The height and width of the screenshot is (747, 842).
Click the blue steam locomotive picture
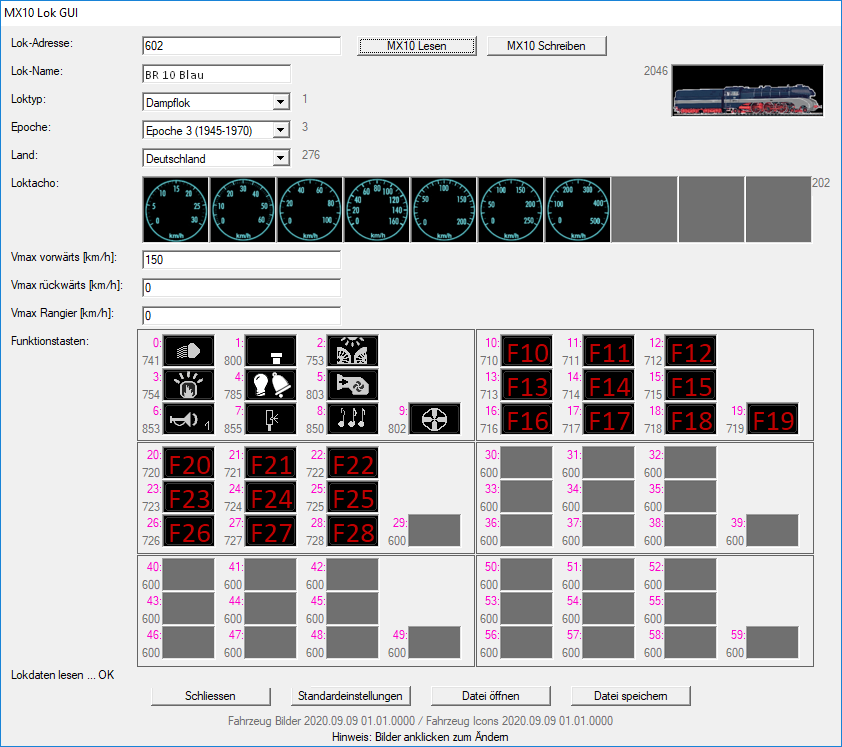(x=746, y=95)
